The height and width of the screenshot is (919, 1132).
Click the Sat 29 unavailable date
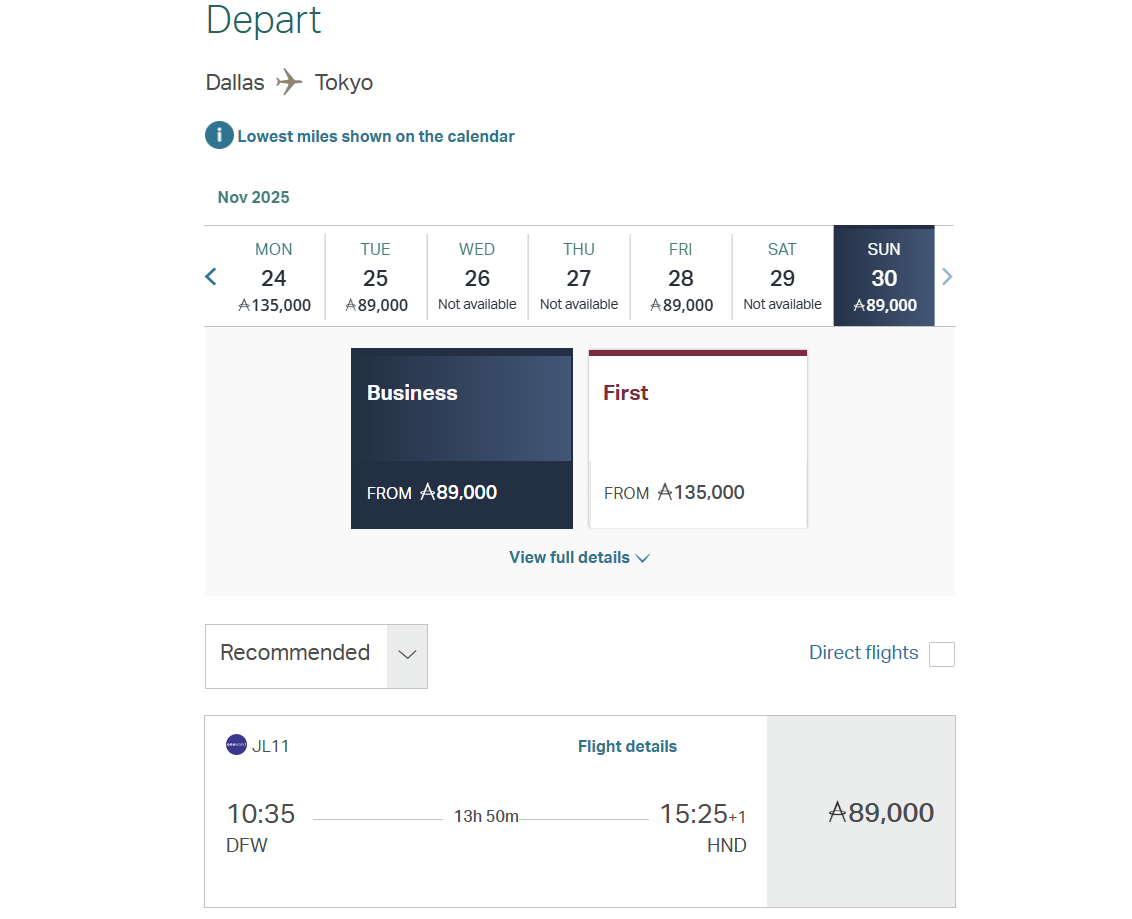click(781, 276)
